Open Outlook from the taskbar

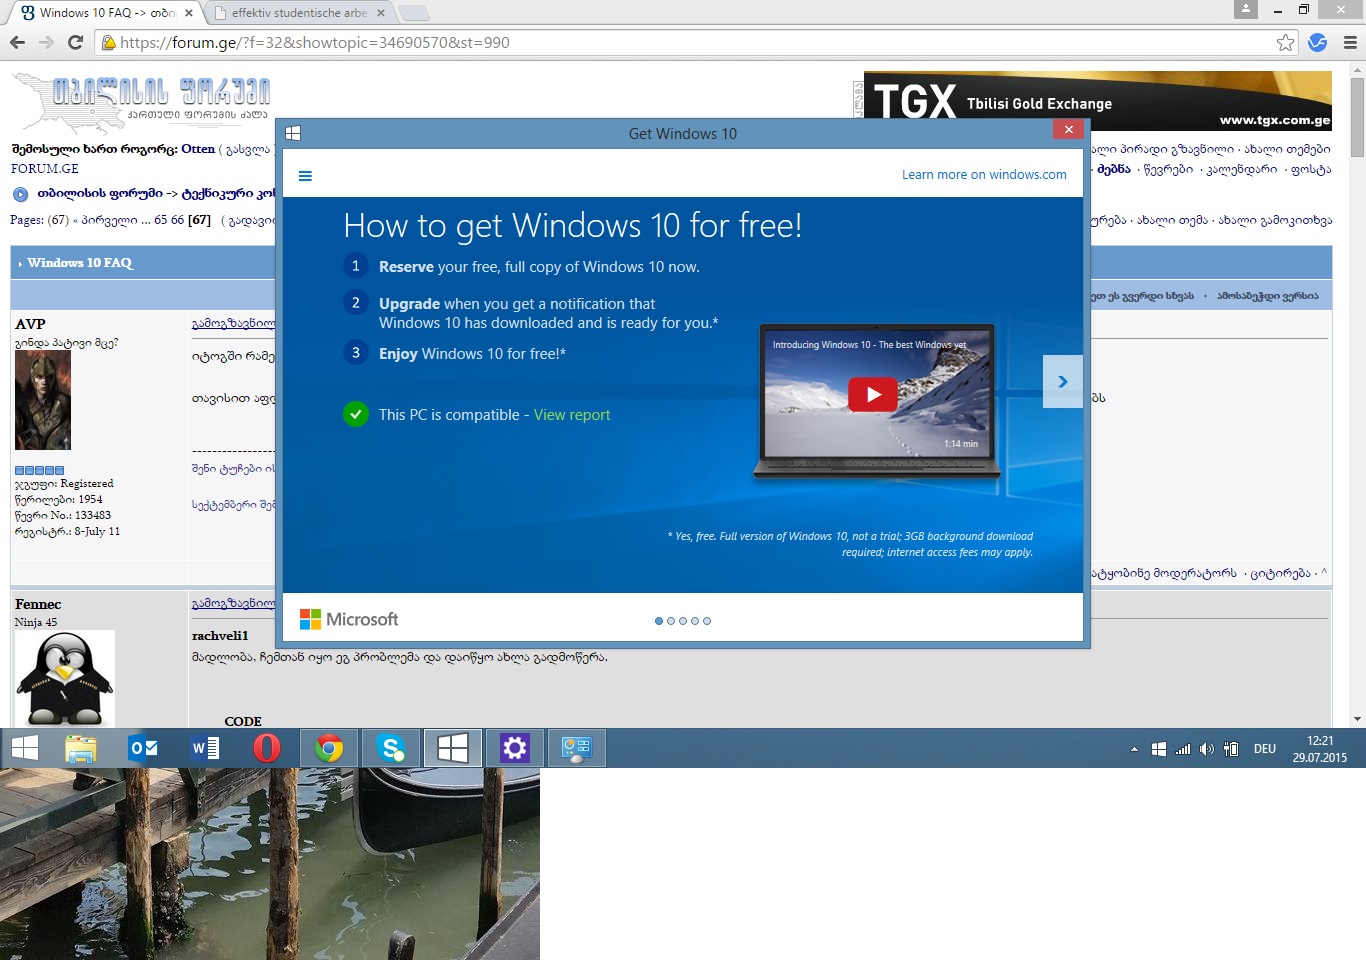[x=143, y=748]
